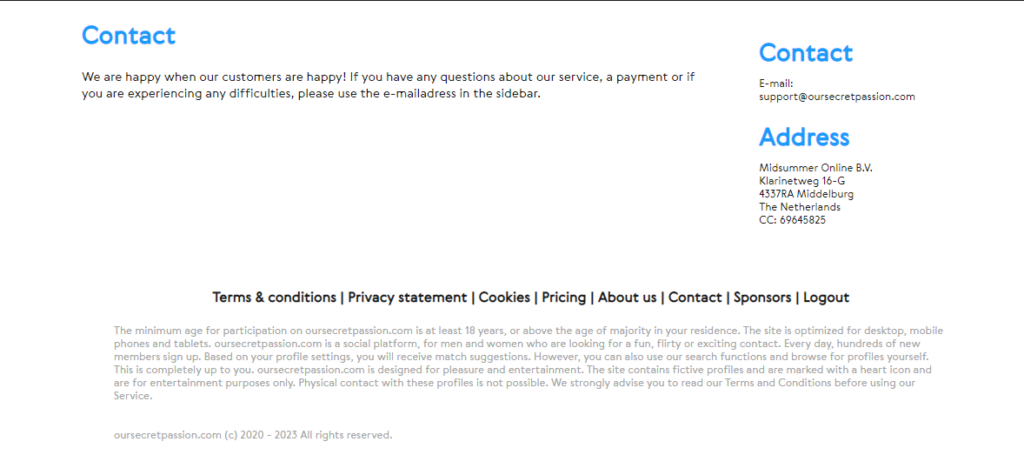Click the Klarinetweg 16-G street address
This screenshot has width=1024, height=455.
tap(802, 181)
